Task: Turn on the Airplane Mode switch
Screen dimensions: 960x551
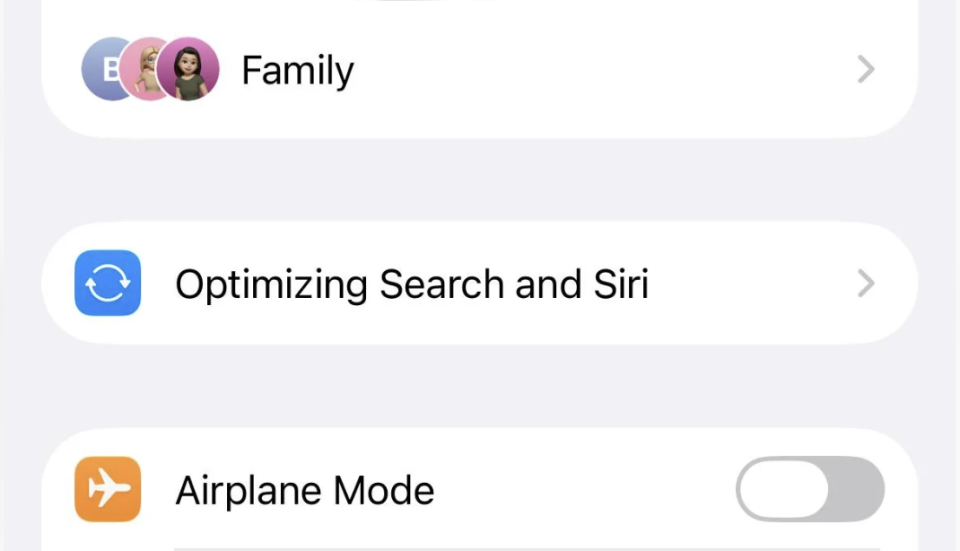Action: (810, 489)
